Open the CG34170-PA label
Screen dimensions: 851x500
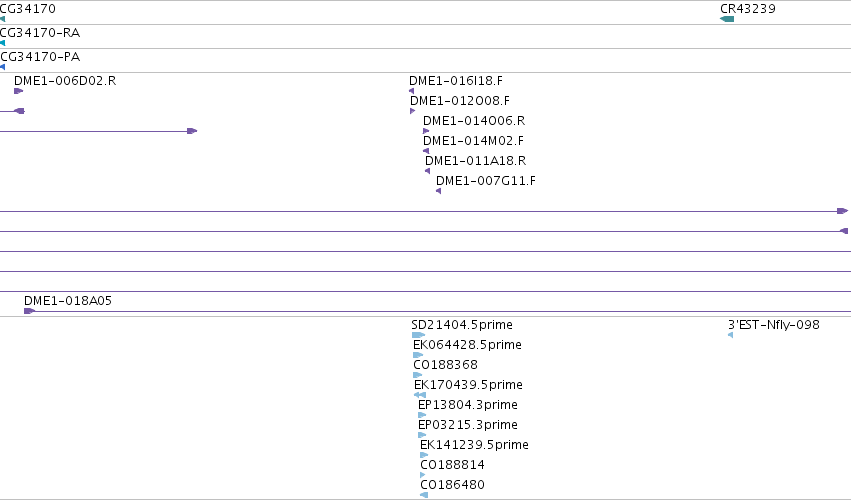pyautogui.click(x=40, y=57)
